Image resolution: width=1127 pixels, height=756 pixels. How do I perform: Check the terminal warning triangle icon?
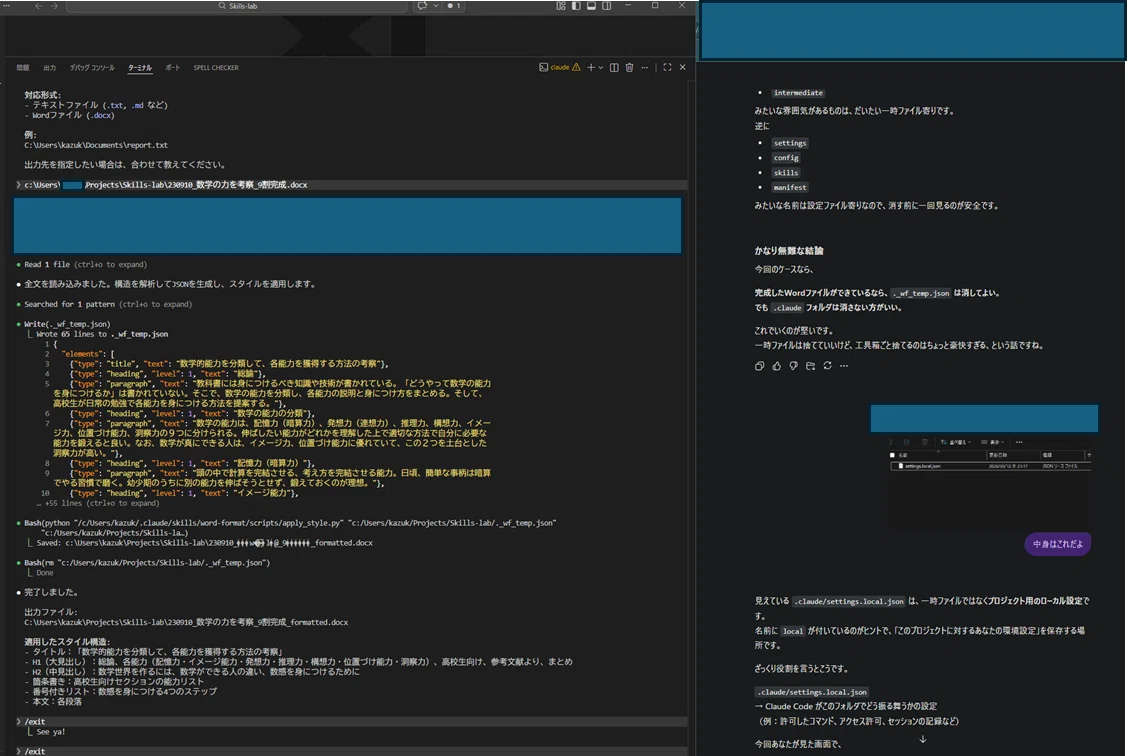(x=576, y=68)
